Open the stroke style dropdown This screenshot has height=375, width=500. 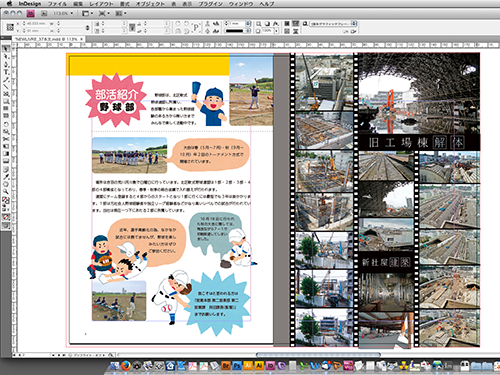tap(248, 31)
